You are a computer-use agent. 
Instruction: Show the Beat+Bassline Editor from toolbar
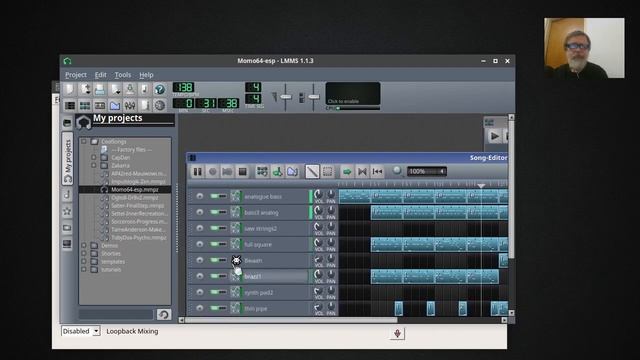click(x=85, y=106)
